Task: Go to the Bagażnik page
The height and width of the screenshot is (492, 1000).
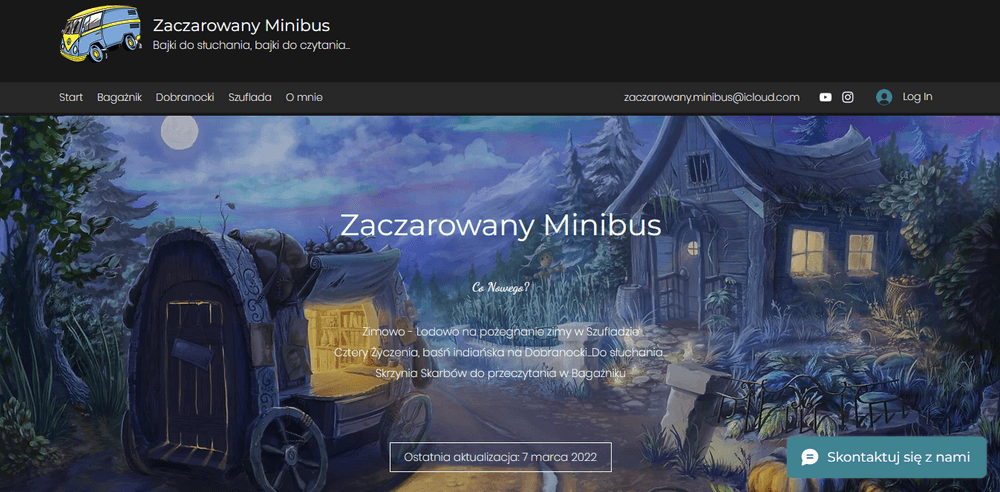Action: tap(119, 97)
